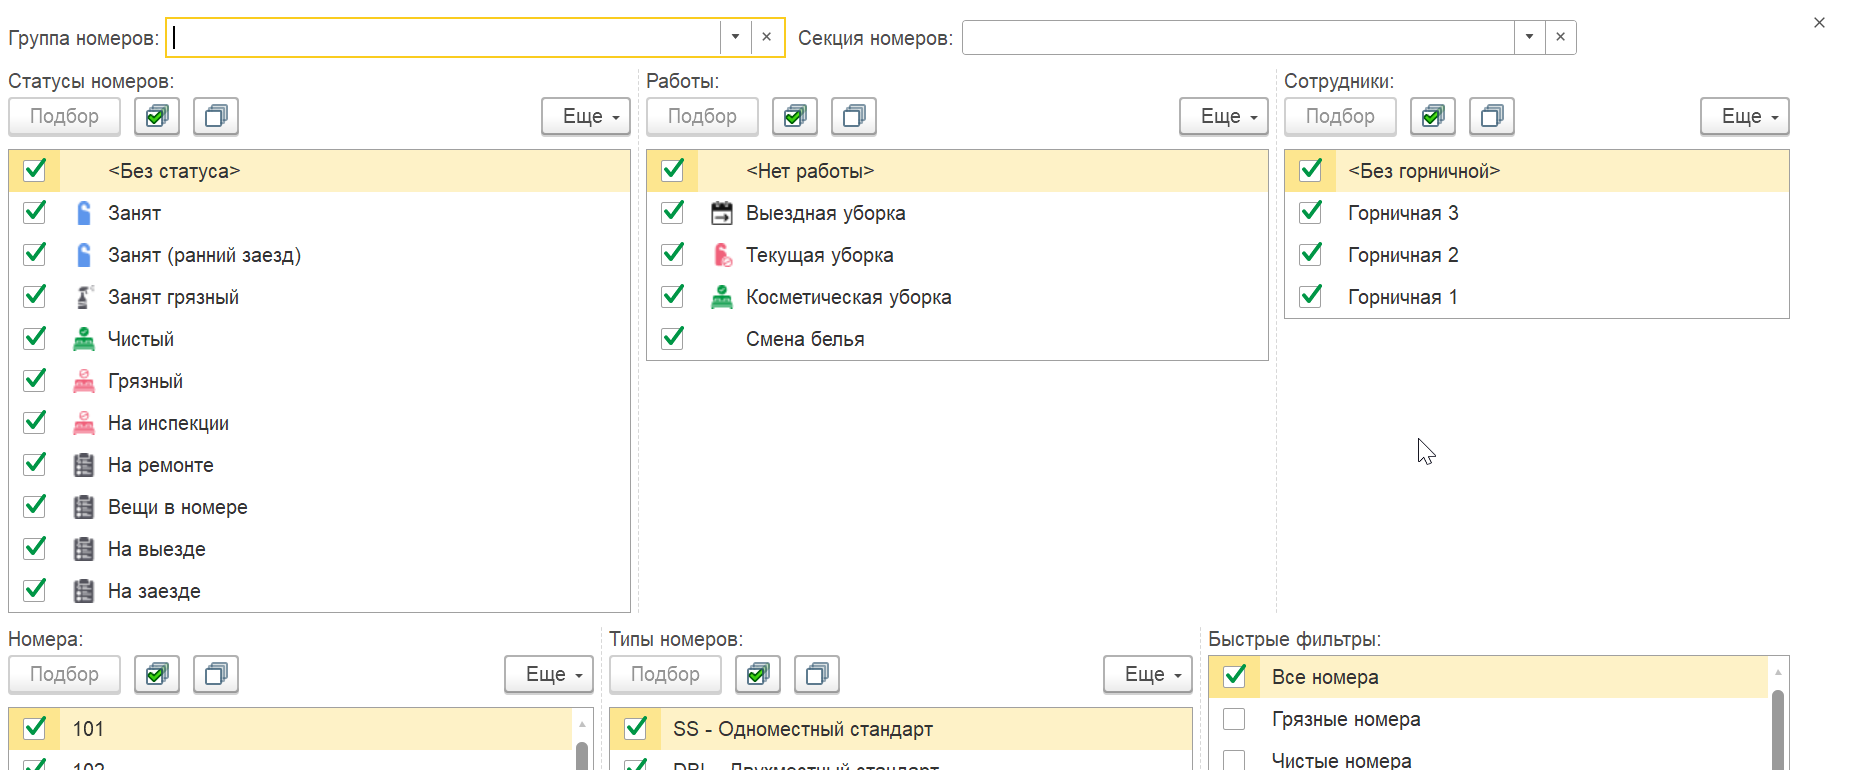Click the На ремонте status icon
Screen dimensions: 1850x770
point(84,465)
